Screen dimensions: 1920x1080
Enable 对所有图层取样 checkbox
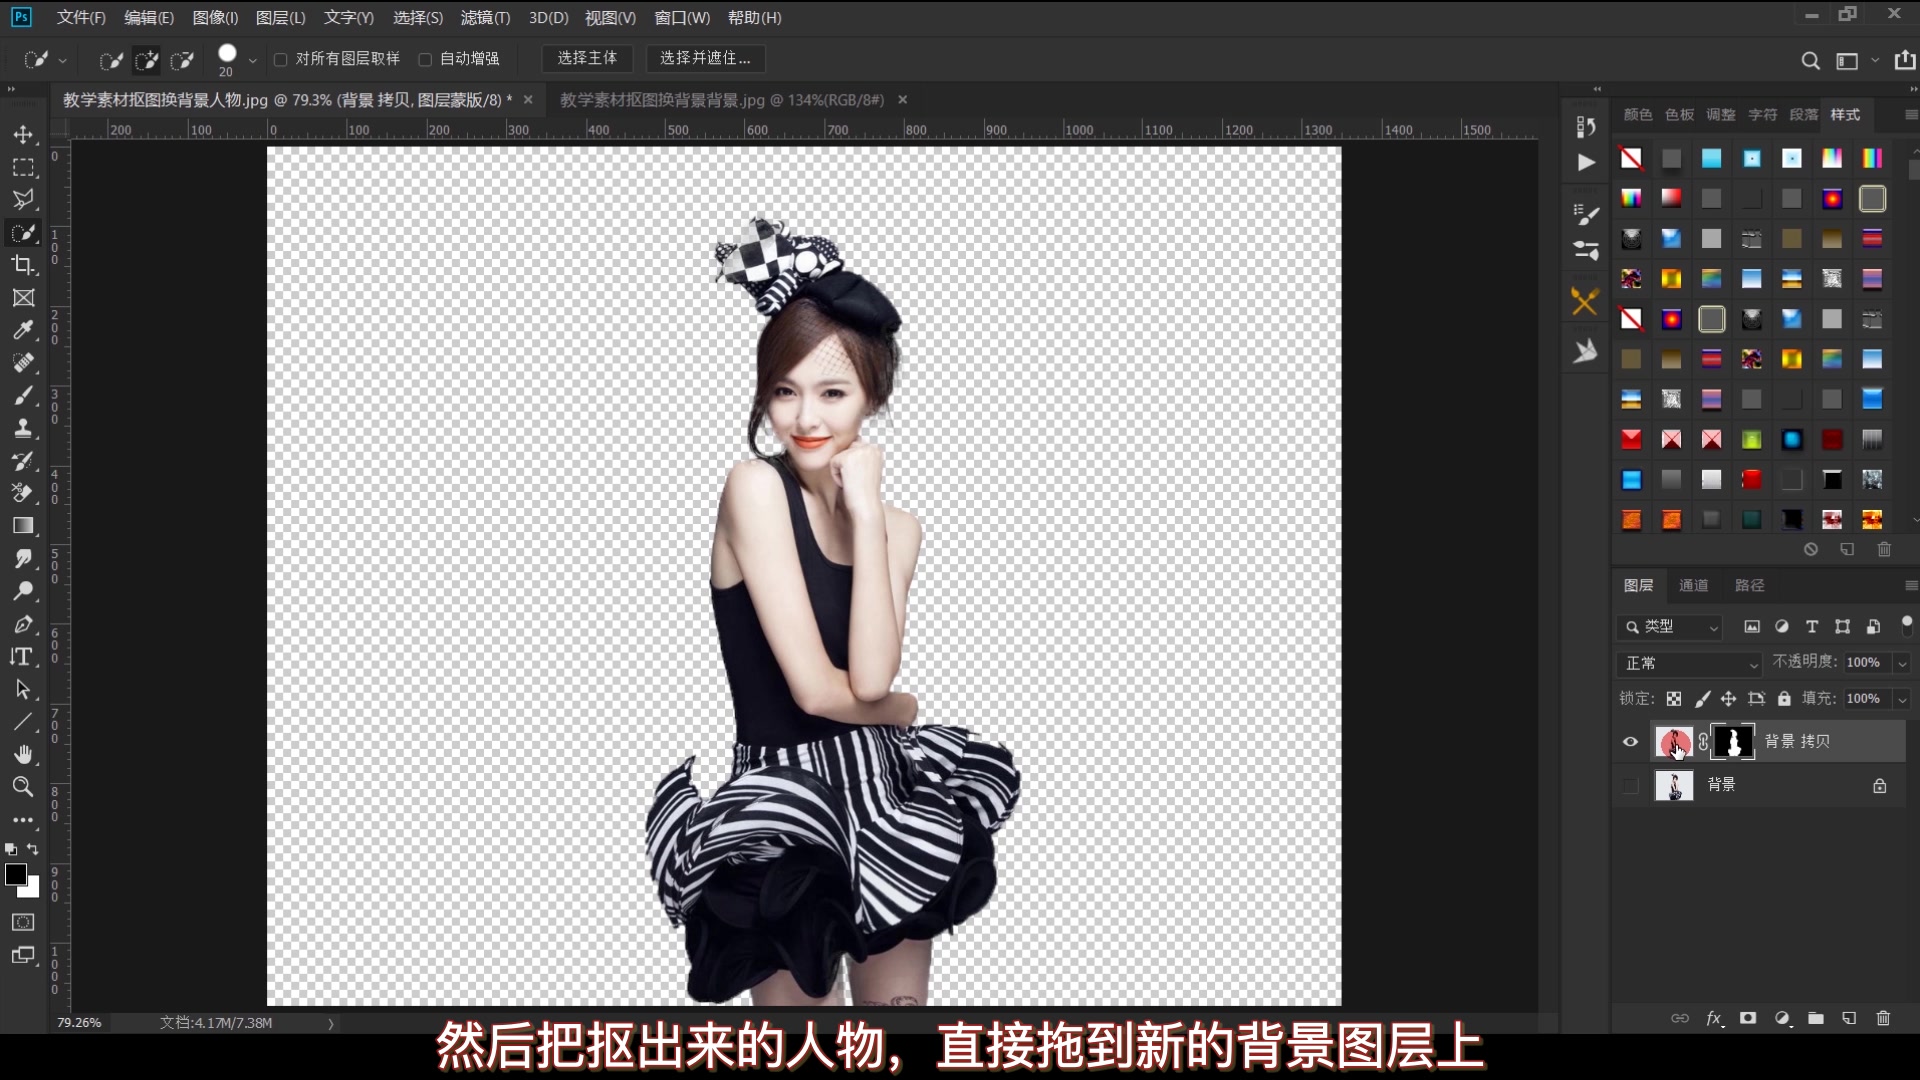coord(281,60)
